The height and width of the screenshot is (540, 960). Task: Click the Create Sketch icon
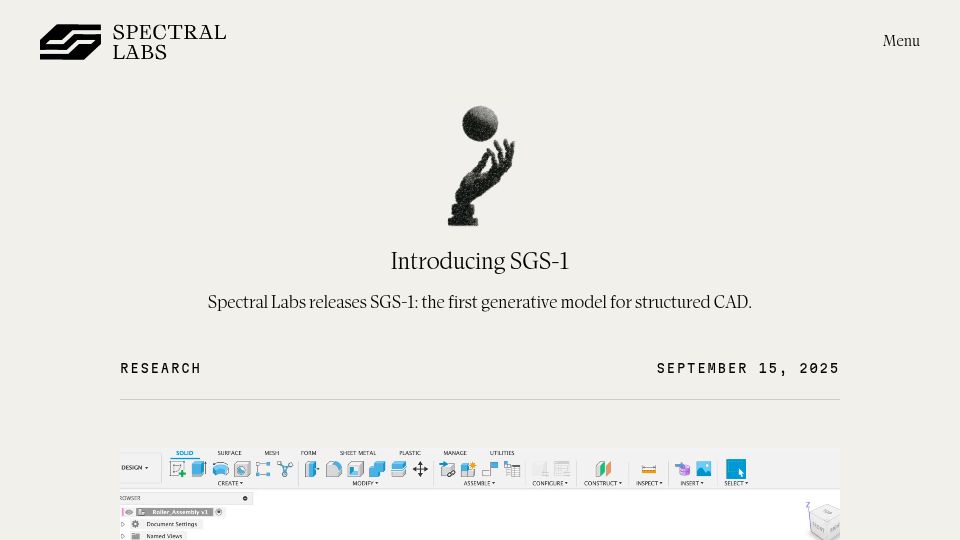point(178,469)
